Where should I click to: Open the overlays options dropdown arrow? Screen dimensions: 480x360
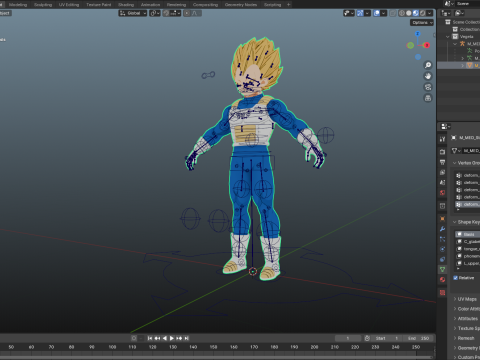point(384,13)
